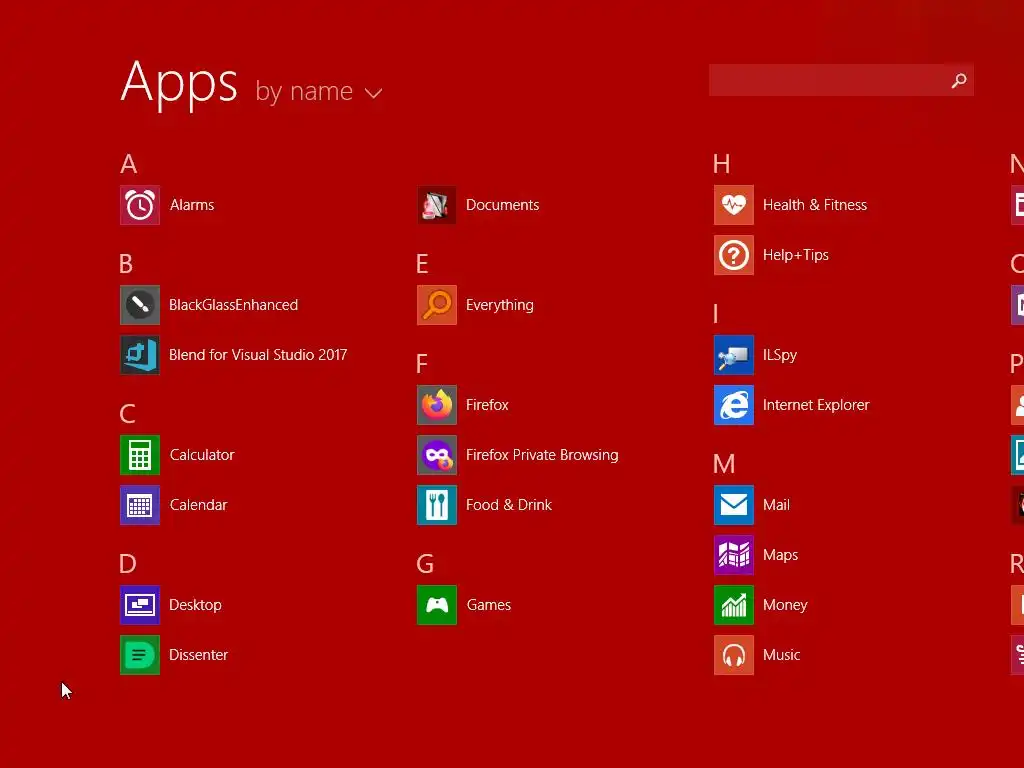Click the 'Internet Explorer' label
1024x768 pixels.
816,405
